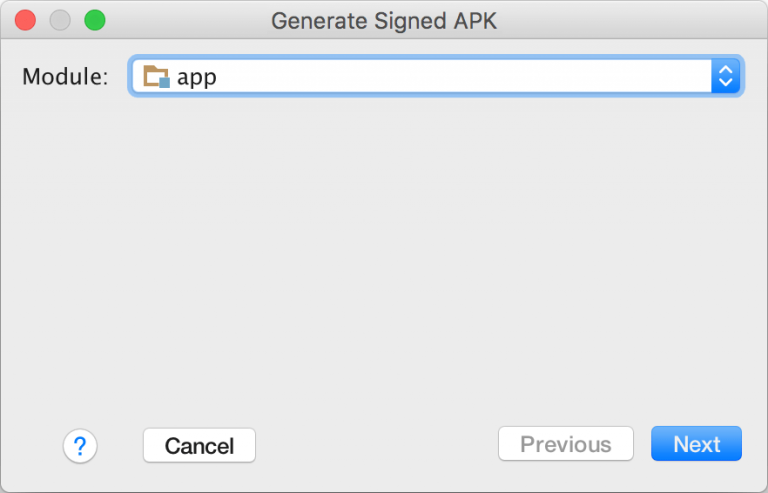The image size is (768, 493).
Task: Click empty space between Cancel and Previous
Action: pyautogui.click(x=376, y=445)
